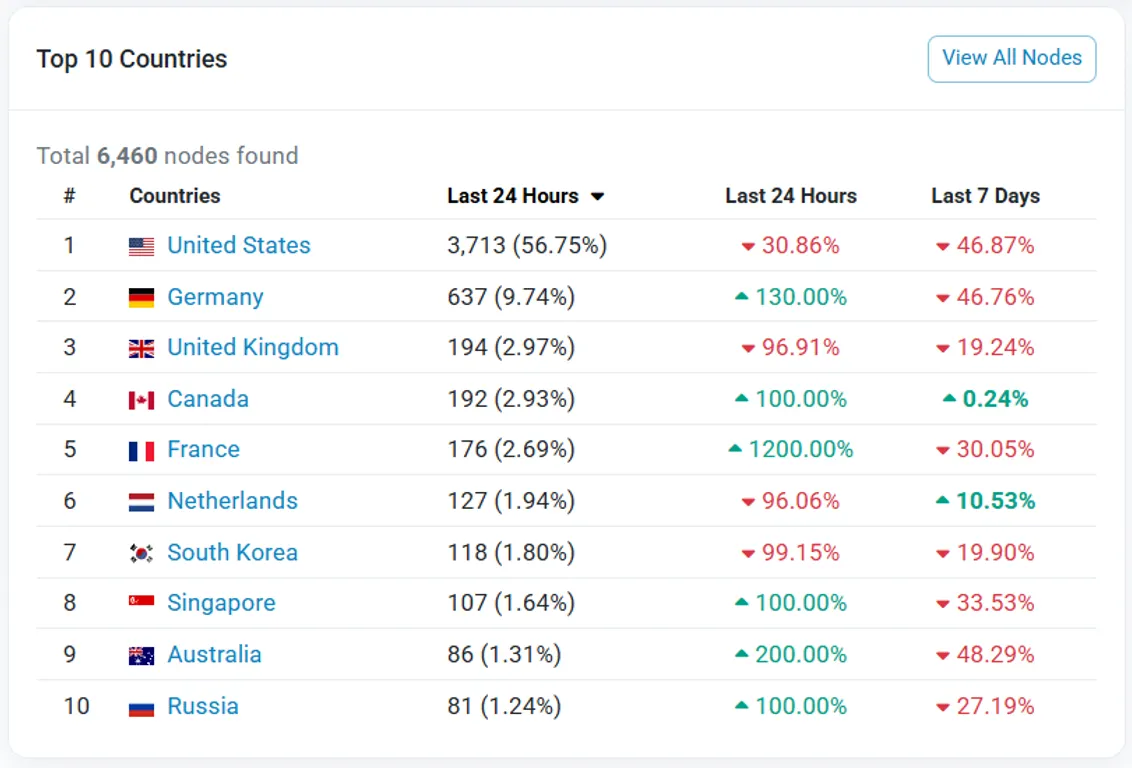Open the Netherlands country link

(232, 500)
